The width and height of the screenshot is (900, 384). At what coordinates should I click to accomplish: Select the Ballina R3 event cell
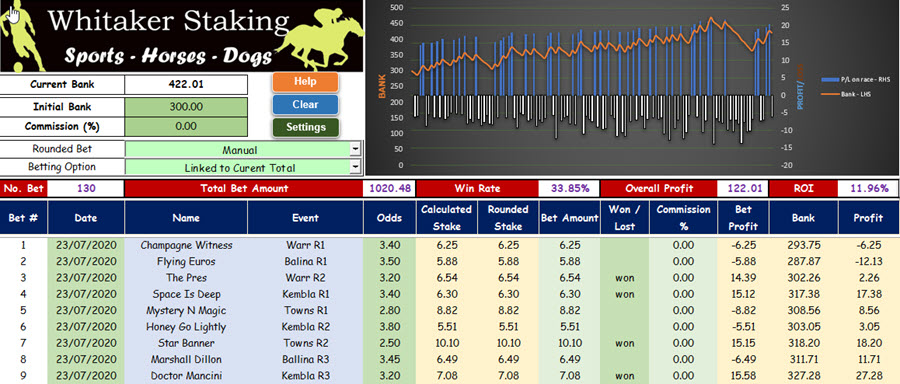pos(305,359)
